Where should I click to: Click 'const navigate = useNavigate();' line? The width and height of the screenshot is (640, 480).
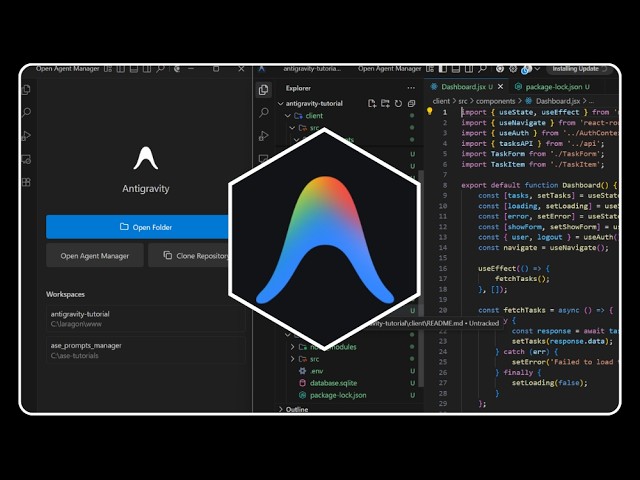click(543, 248)
